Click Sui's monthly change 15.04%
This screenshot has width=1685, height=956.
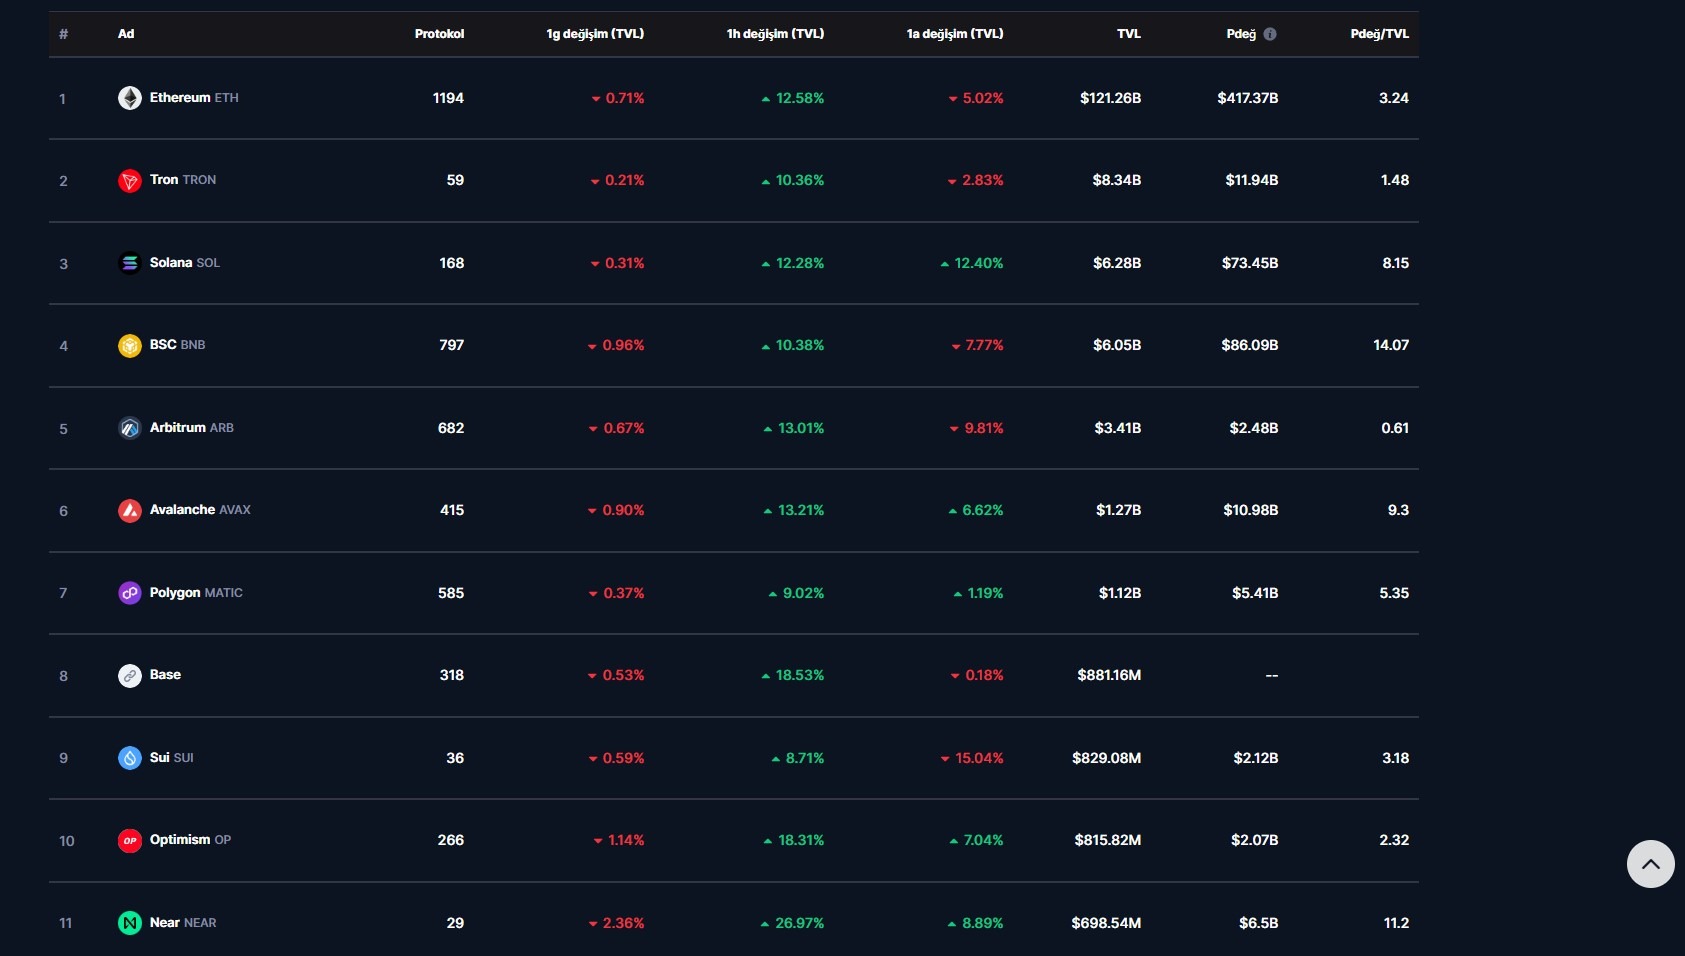coord(972,758)
